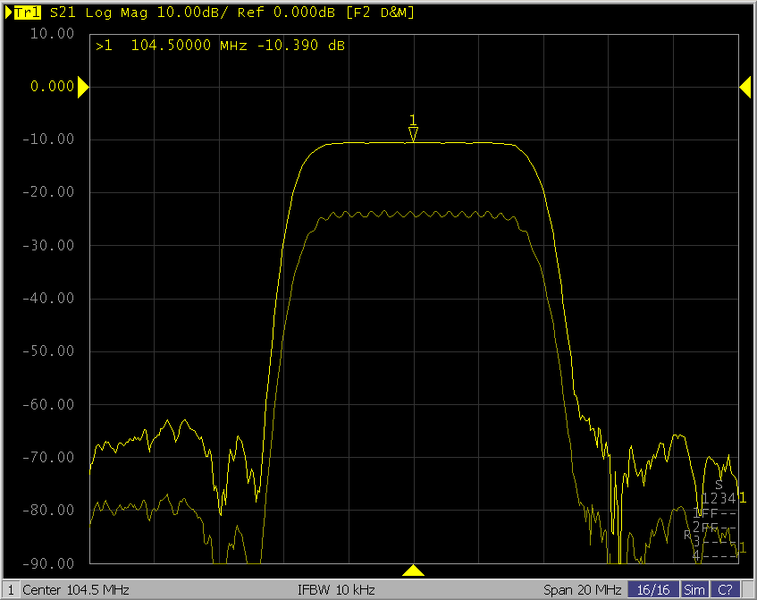The image size is (757, 600).
Task: Click the Span 20 MHz field
Action: (583, 590)
